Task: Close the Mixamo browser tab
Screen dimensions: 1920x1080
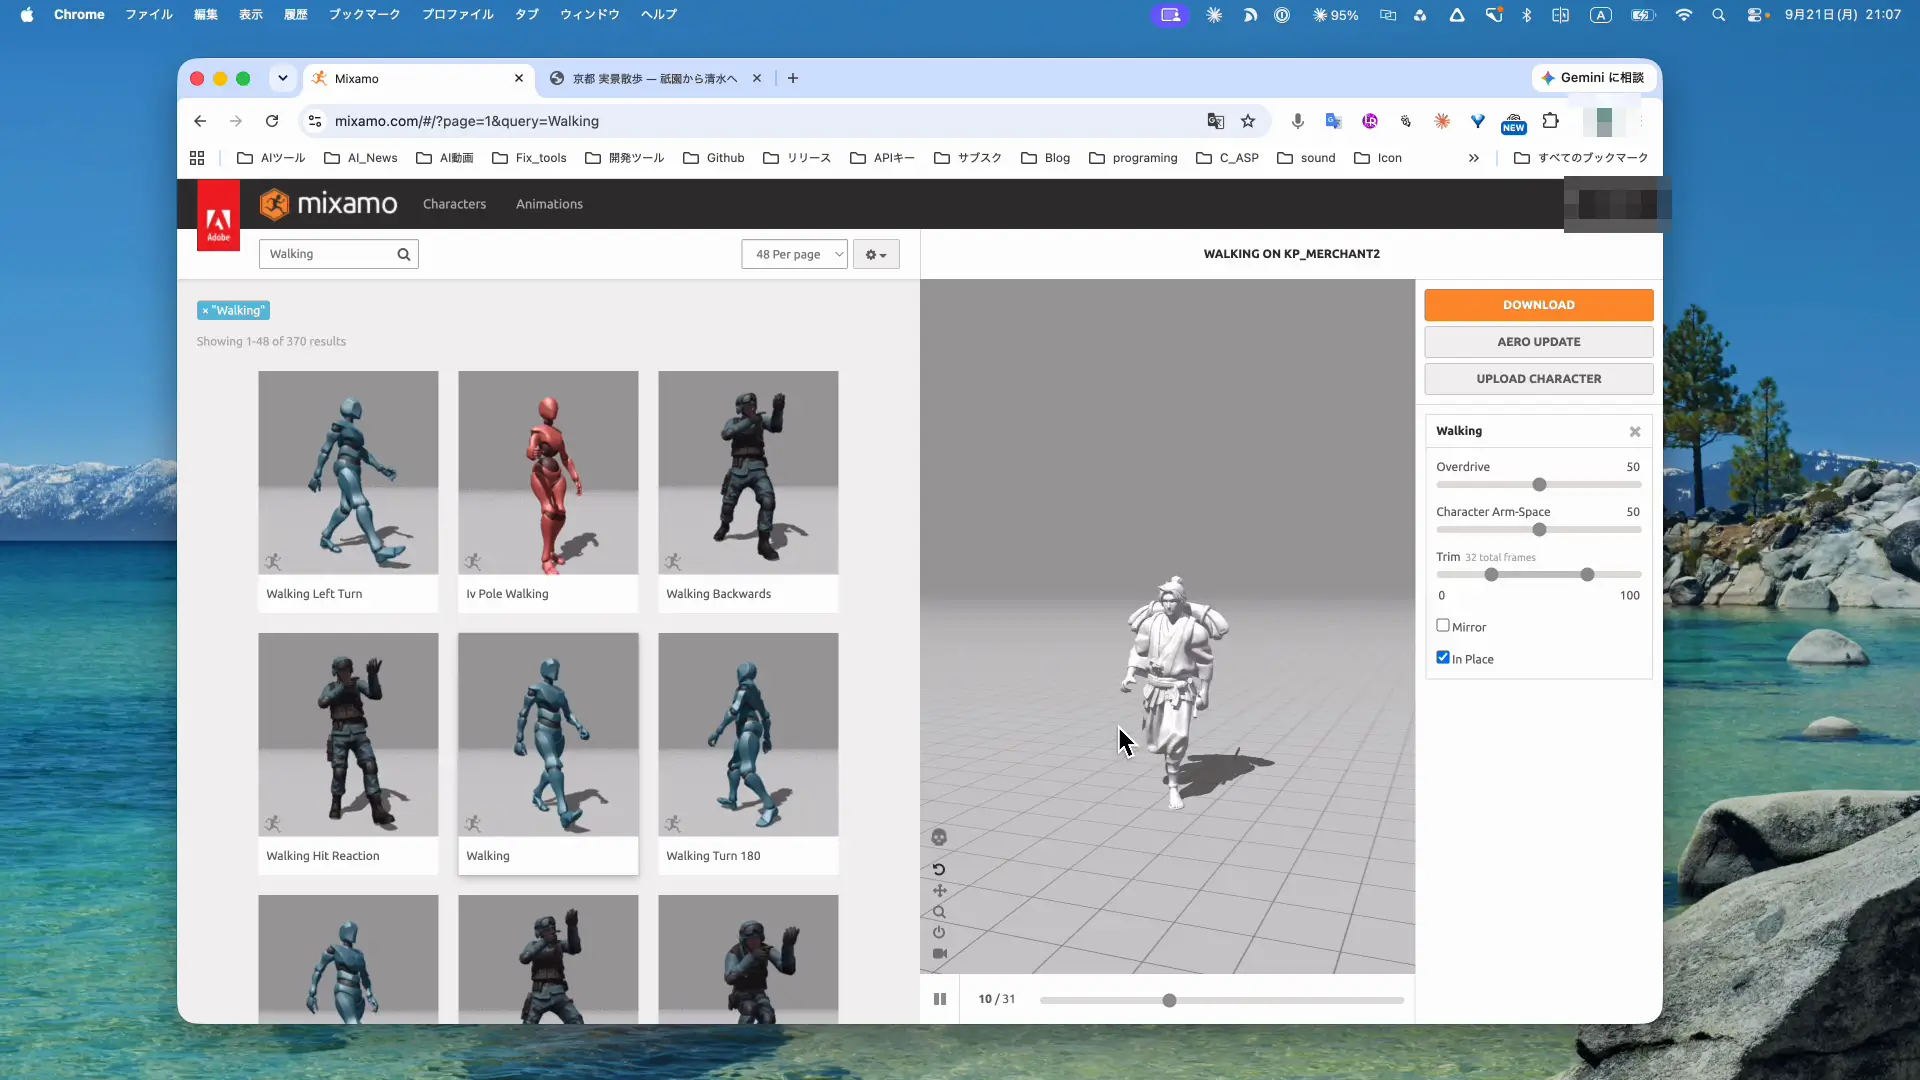Action: pos(519,78)
